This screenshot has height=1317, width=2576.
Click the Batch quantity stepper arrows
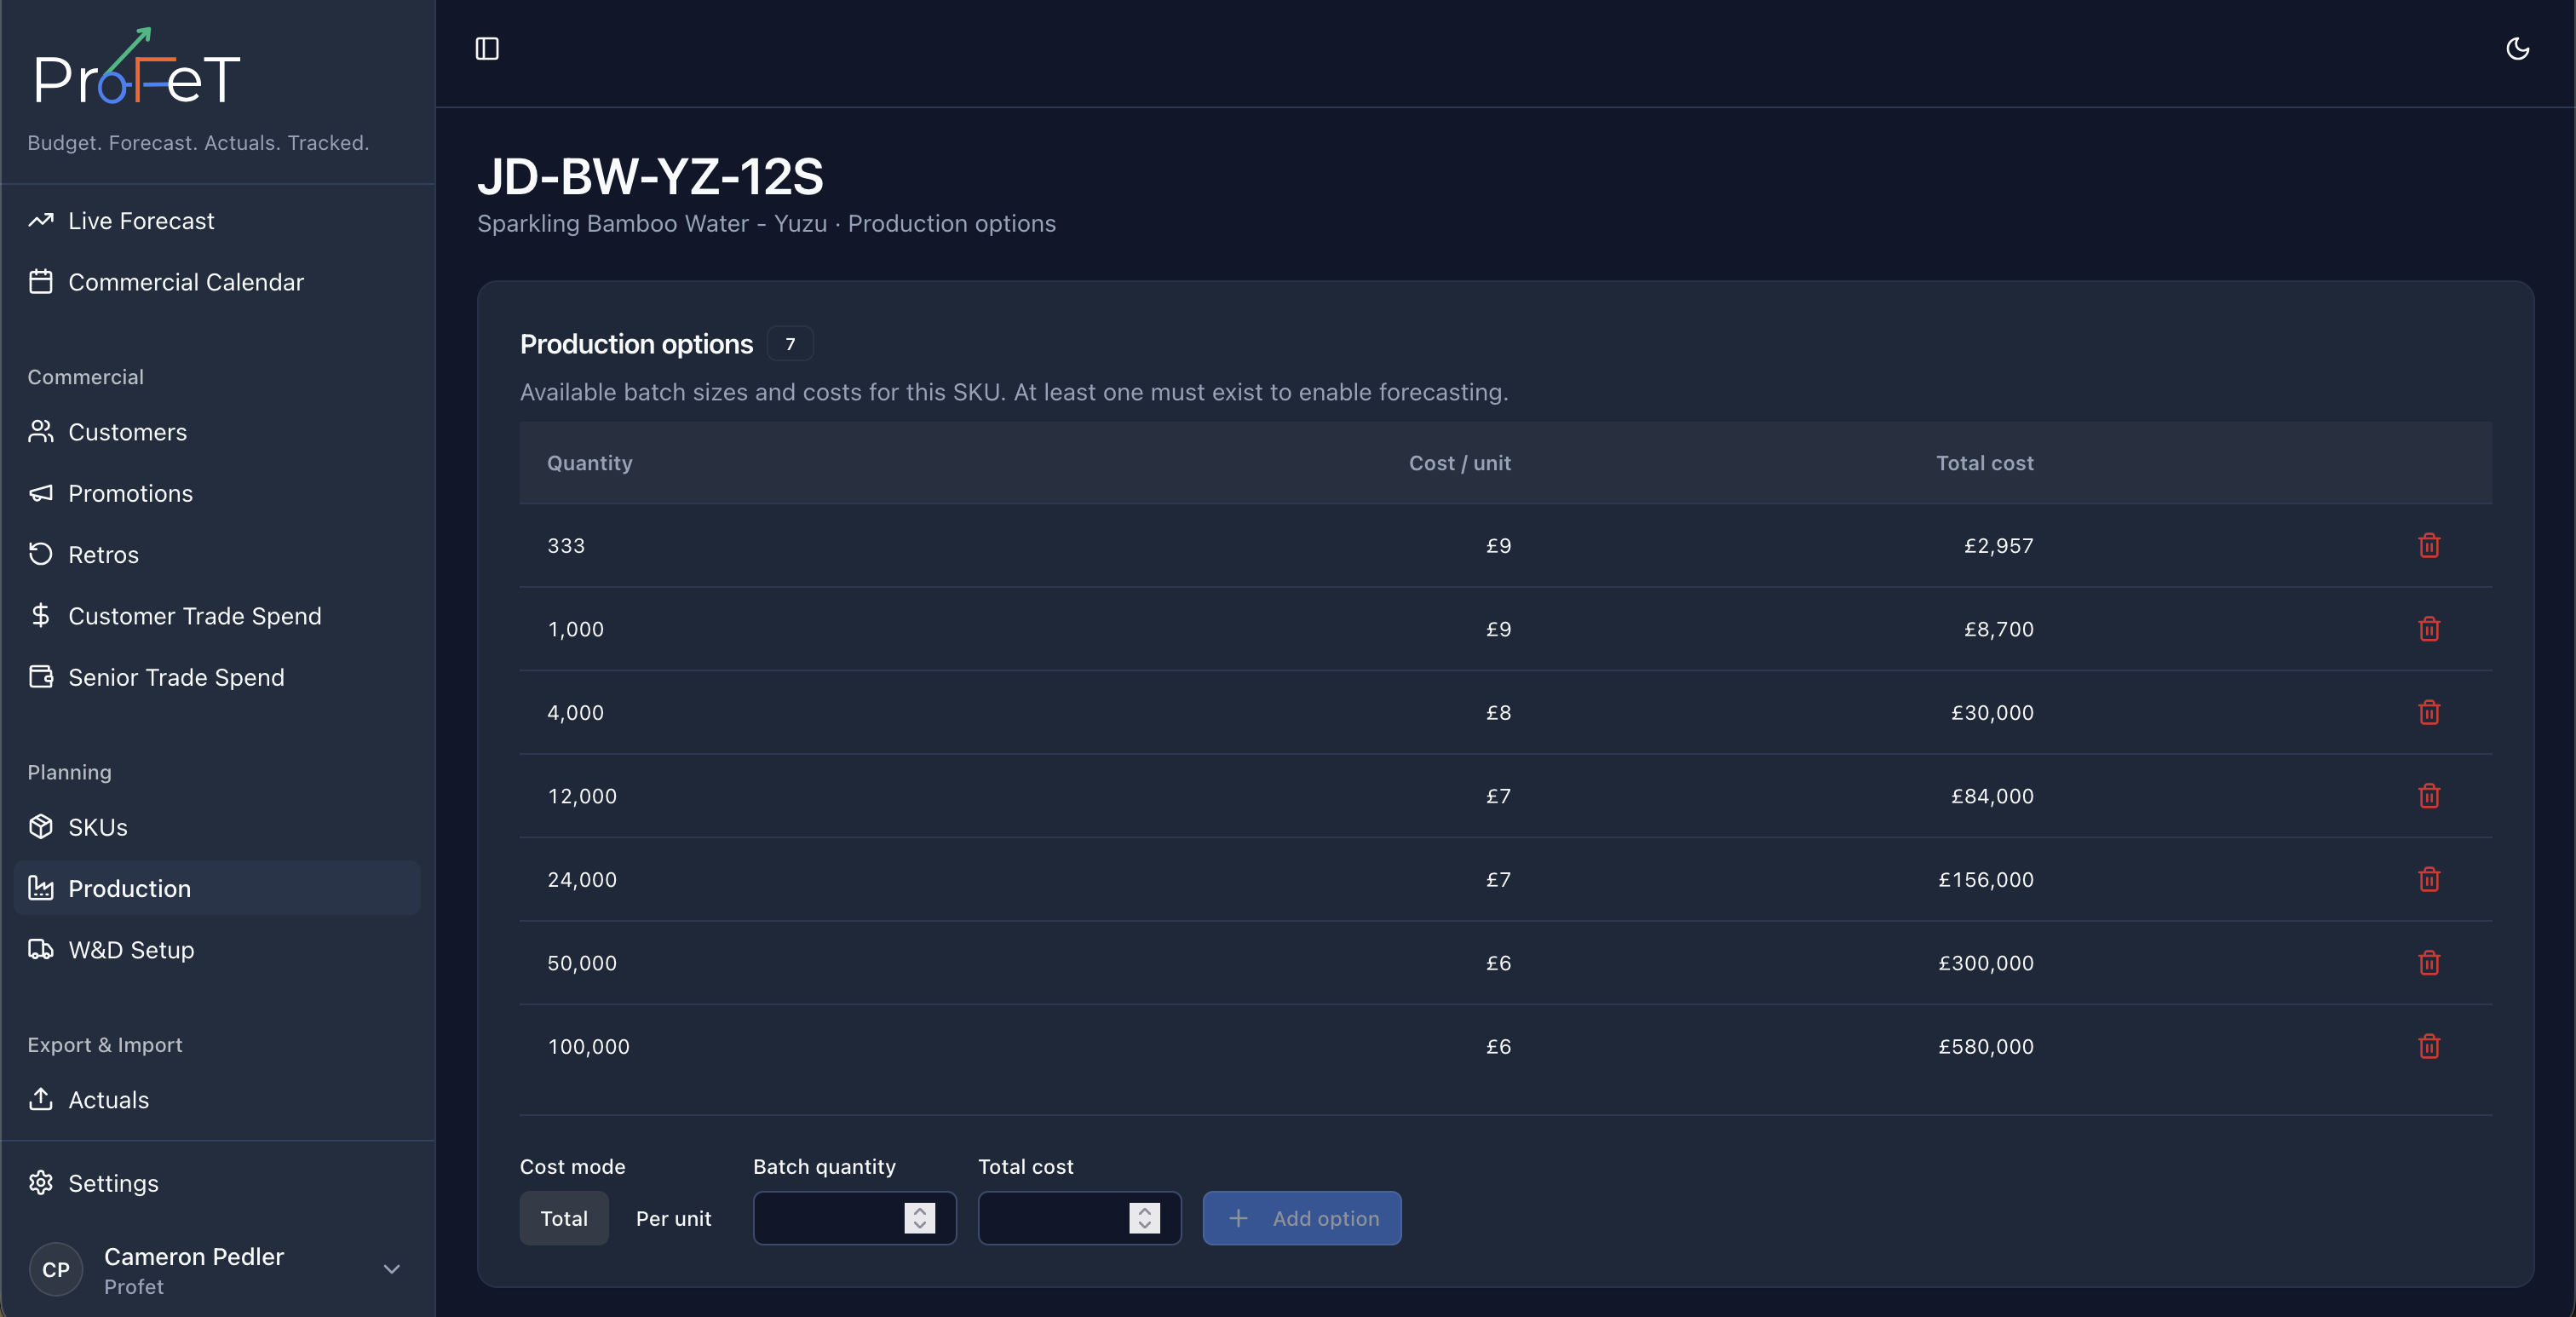pos(920,1218)
